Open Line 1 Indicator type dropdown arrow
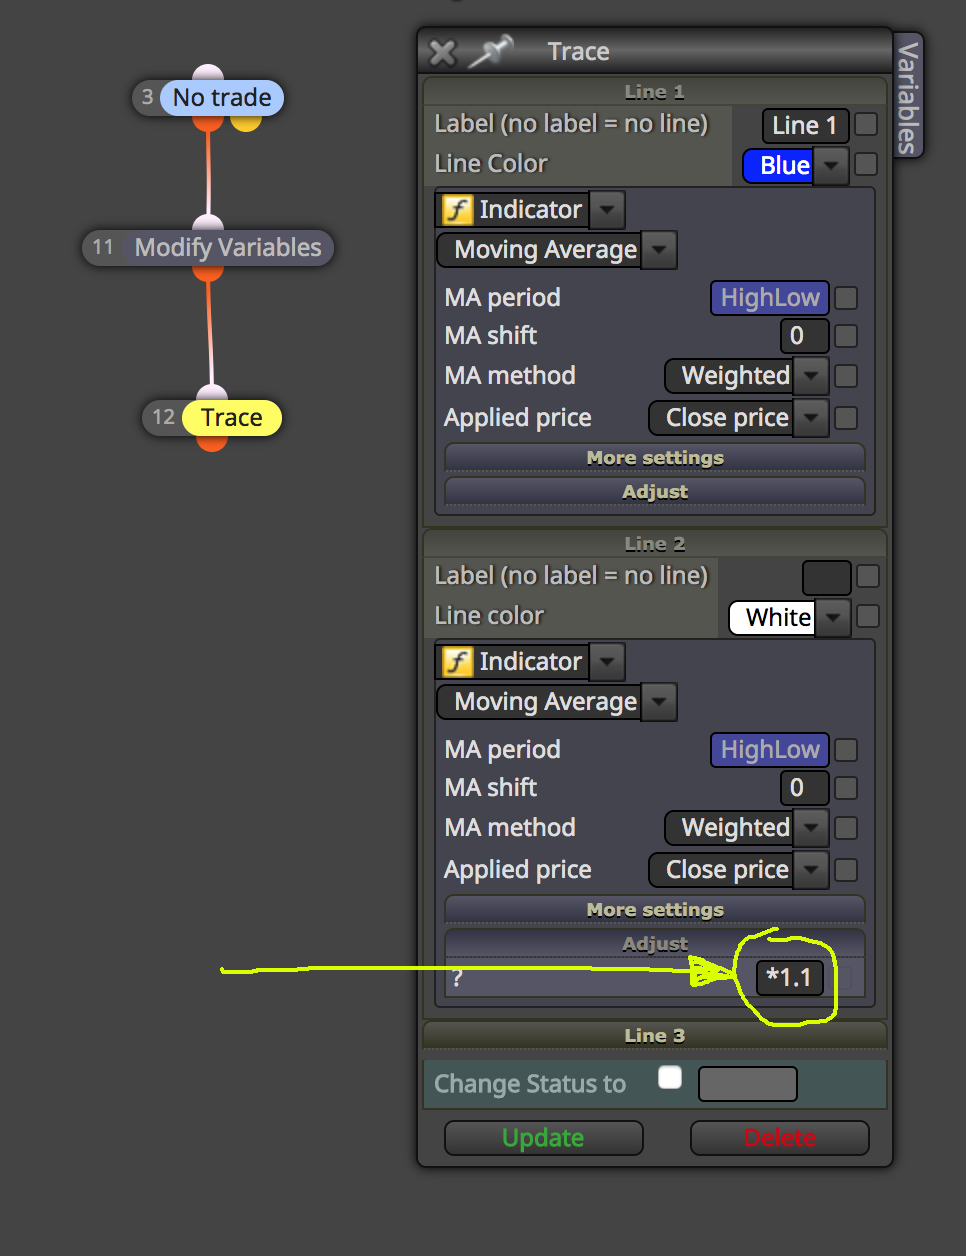 [607, 210]
